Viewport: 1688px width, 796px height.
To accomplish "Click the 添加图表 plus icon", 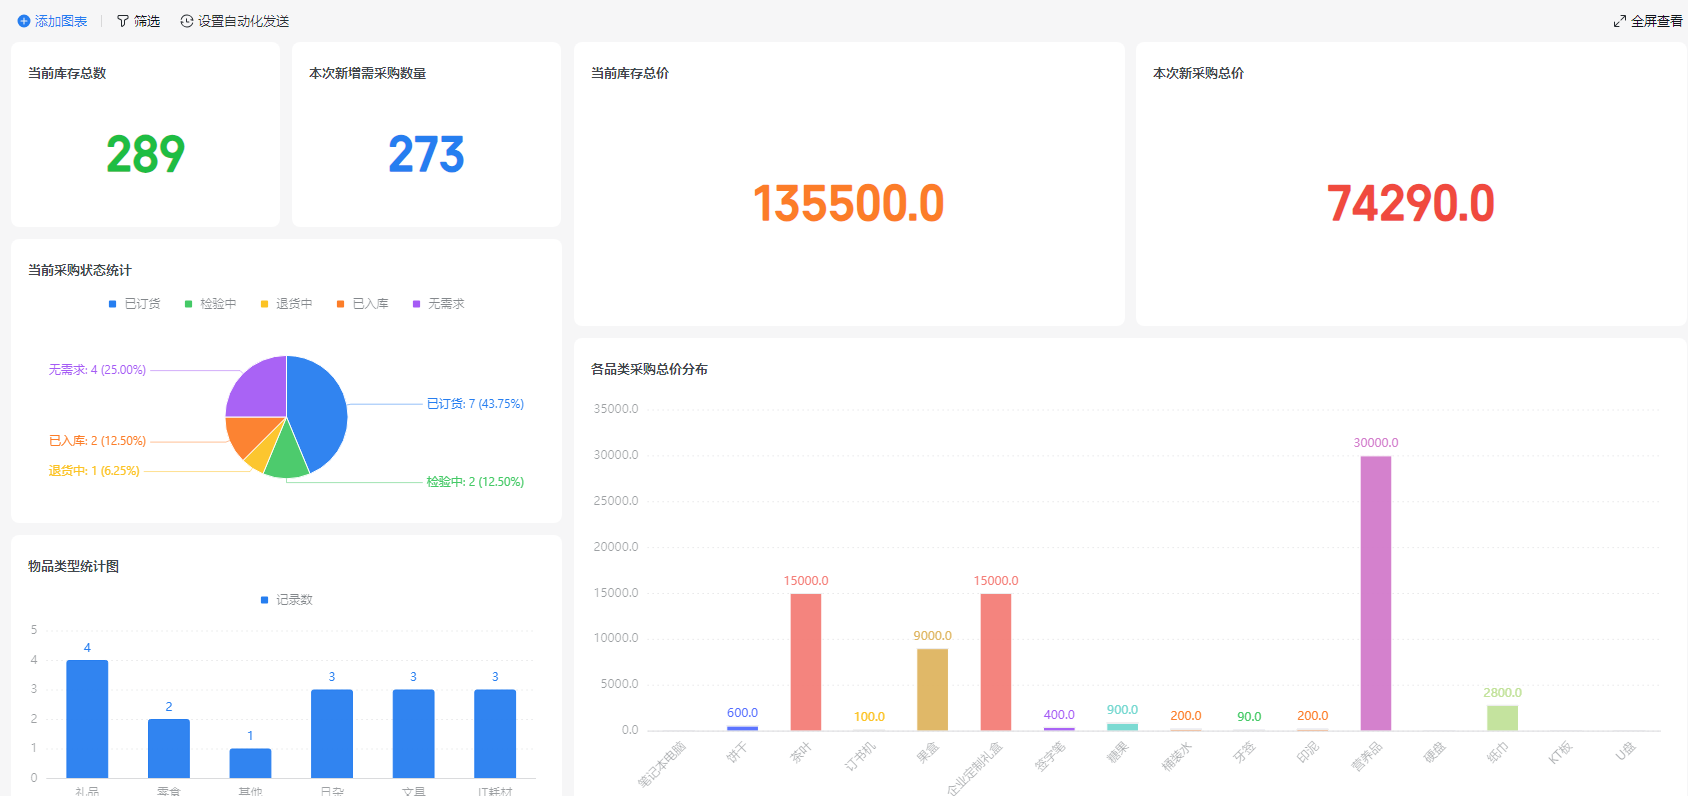I will pyautogui.click(x=24, y=21).
